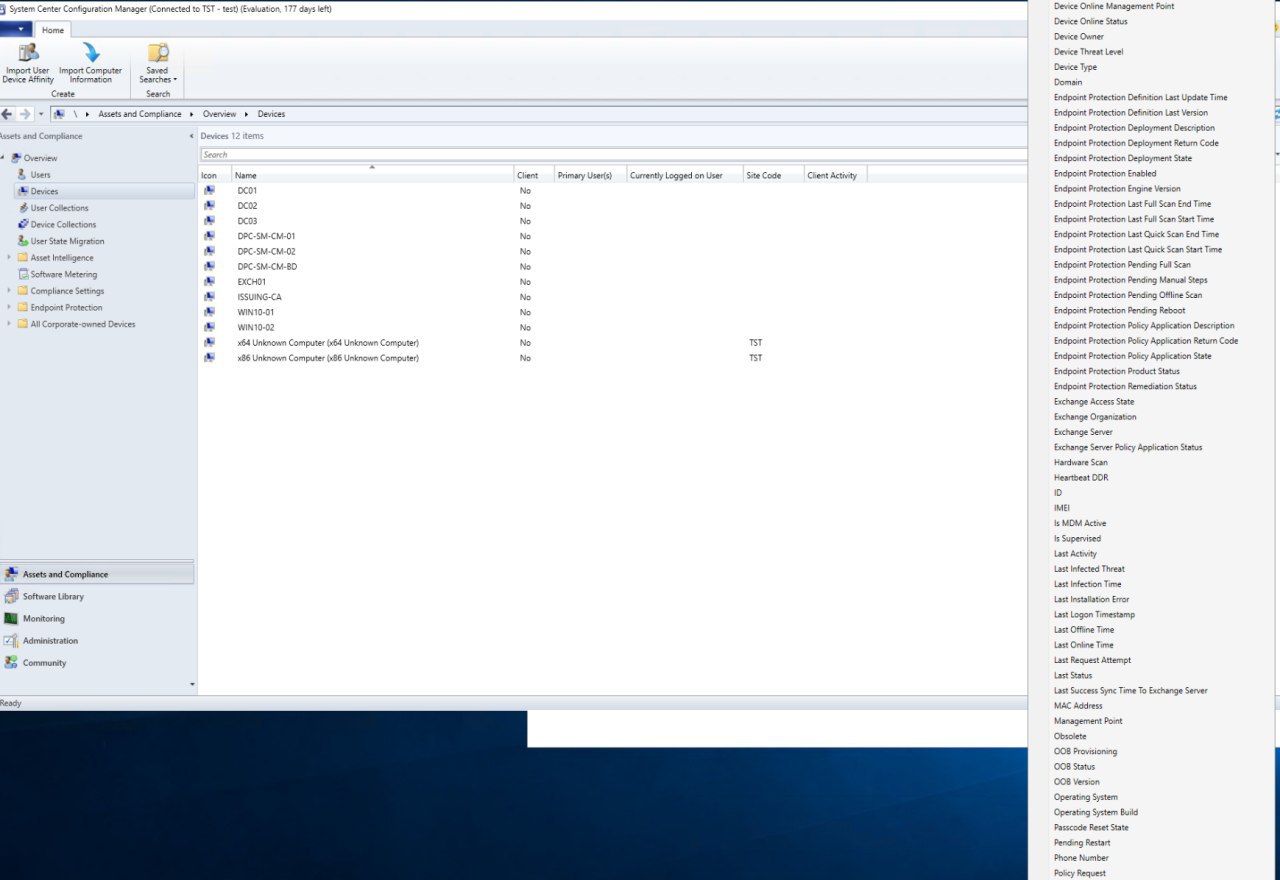This screenshot has width=1280, height=880.
Task: Select the DPC-SM-CM-02 device row
Action: point(613,251)
